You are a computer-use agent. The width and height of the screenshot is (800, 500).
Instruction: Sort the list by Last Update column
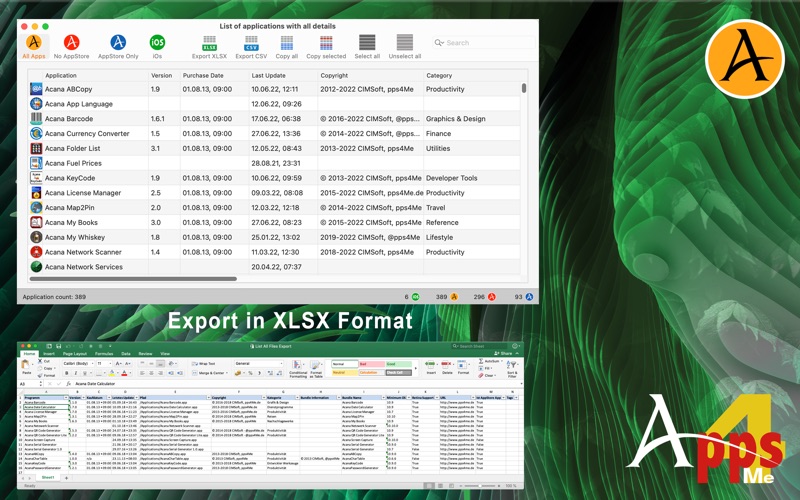[268, 75]
